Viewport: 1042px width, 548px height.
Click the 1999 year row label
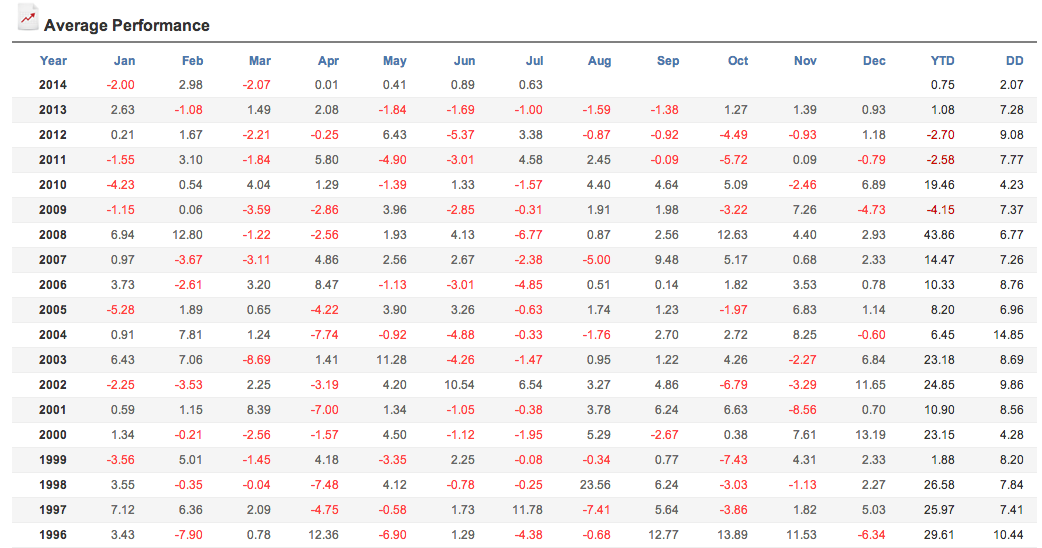pos(52,460)
